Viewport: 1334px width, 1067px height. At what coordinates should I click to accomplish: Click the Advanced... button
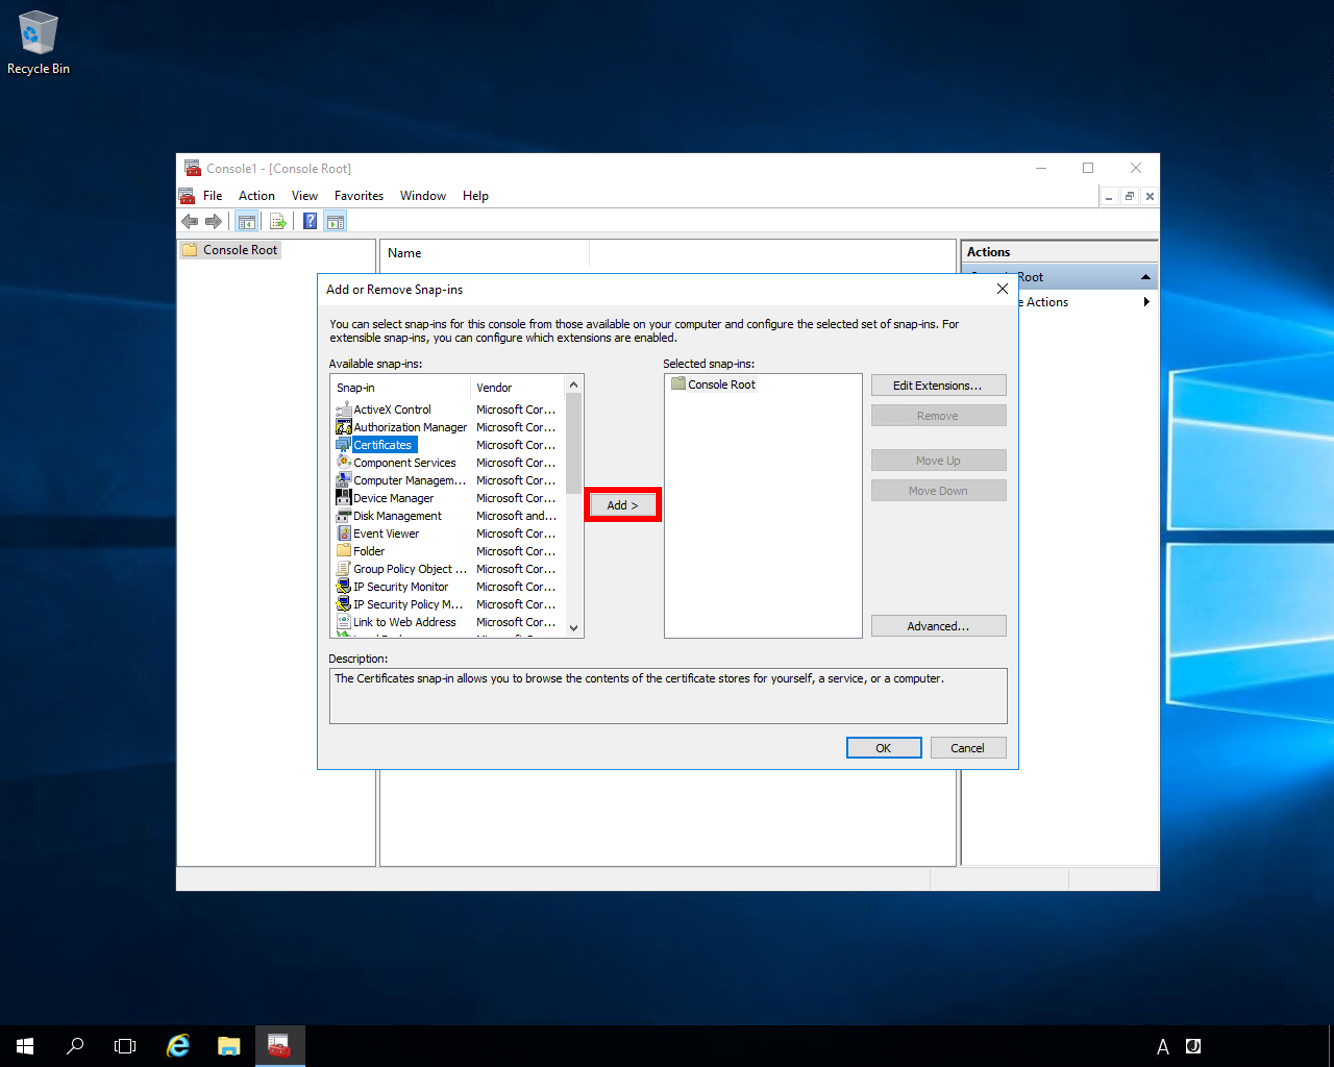[938, 626]
